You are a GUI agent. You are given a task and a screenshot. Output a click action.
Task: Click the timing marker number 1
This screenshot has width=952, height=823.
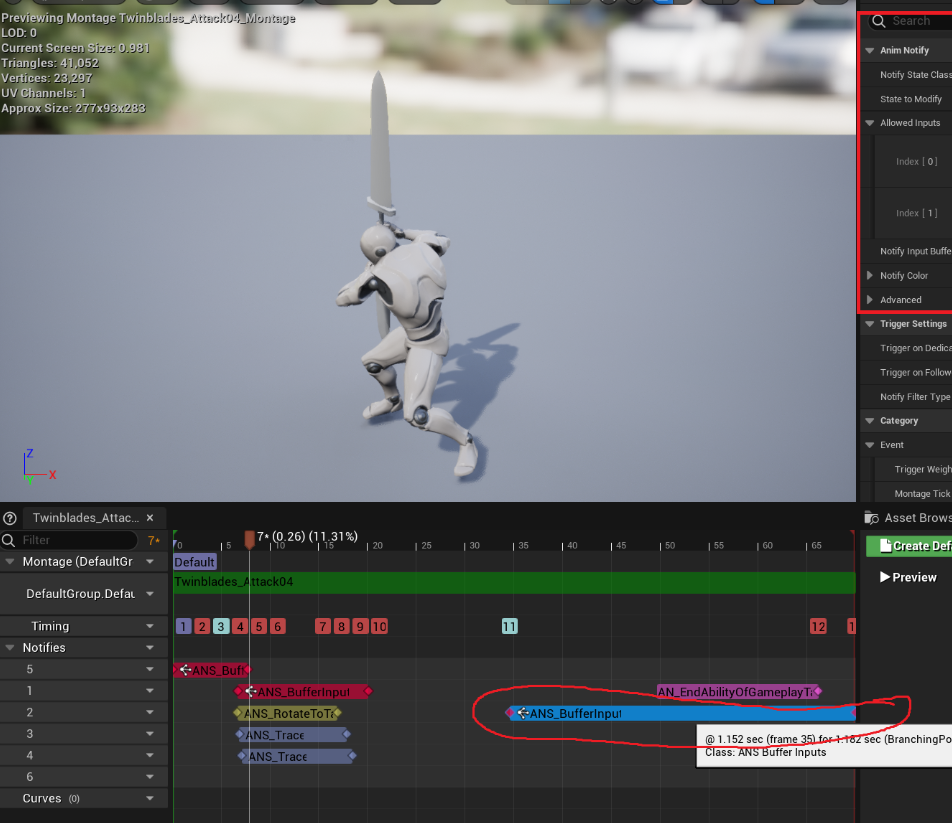click(183, 626)
